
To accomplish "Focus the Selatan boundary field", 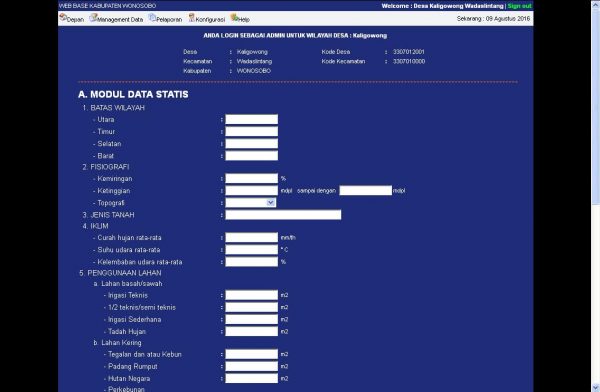I will click(251, 144).
